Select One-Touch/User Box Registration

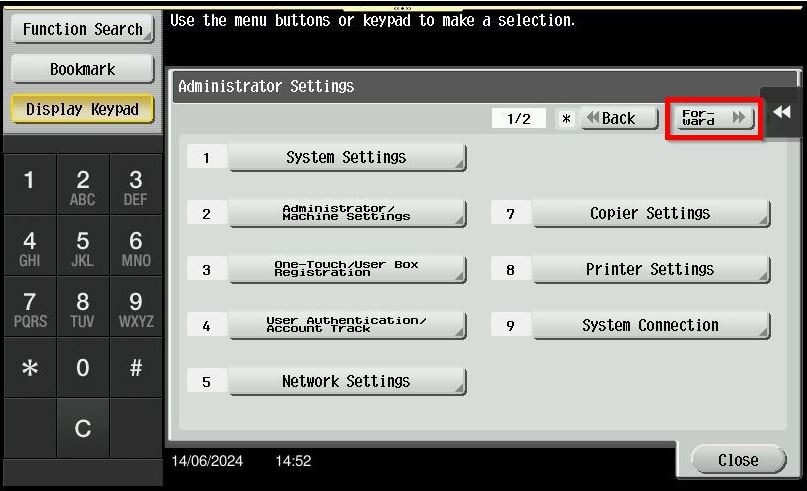coord(346,269)
